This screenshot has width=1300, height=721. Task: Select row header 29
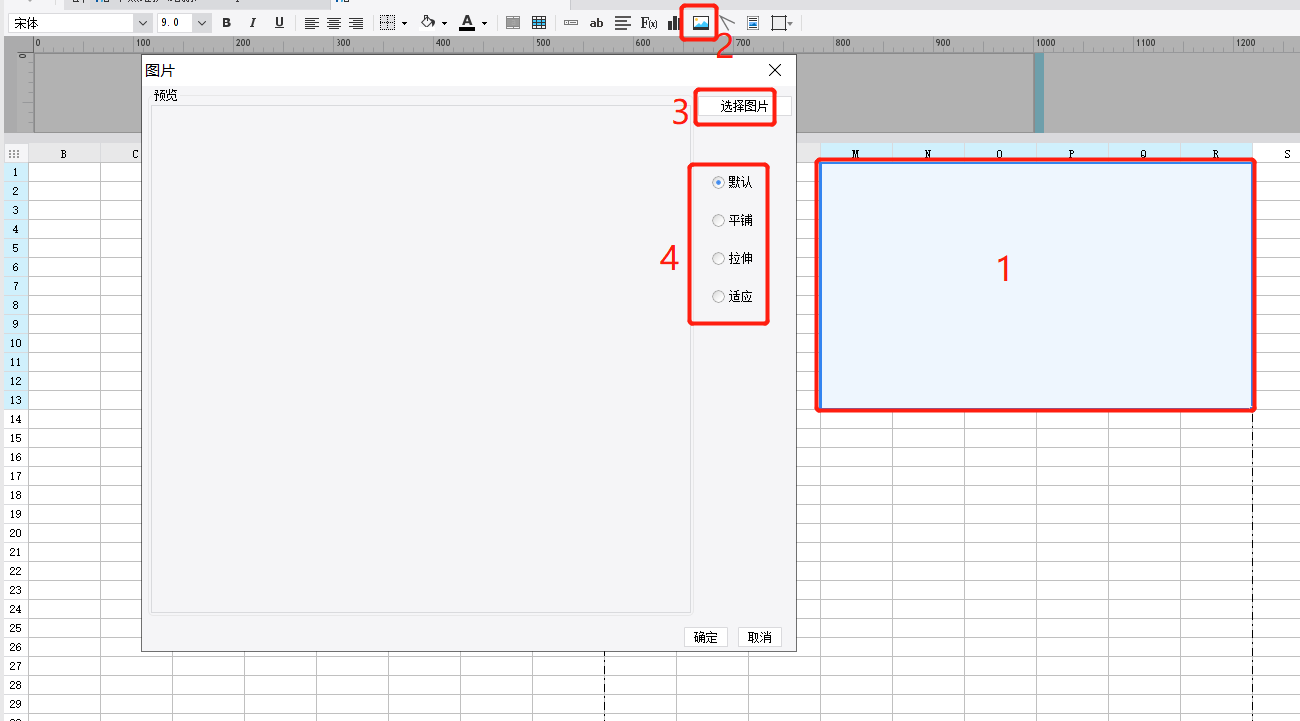[15, 704]
